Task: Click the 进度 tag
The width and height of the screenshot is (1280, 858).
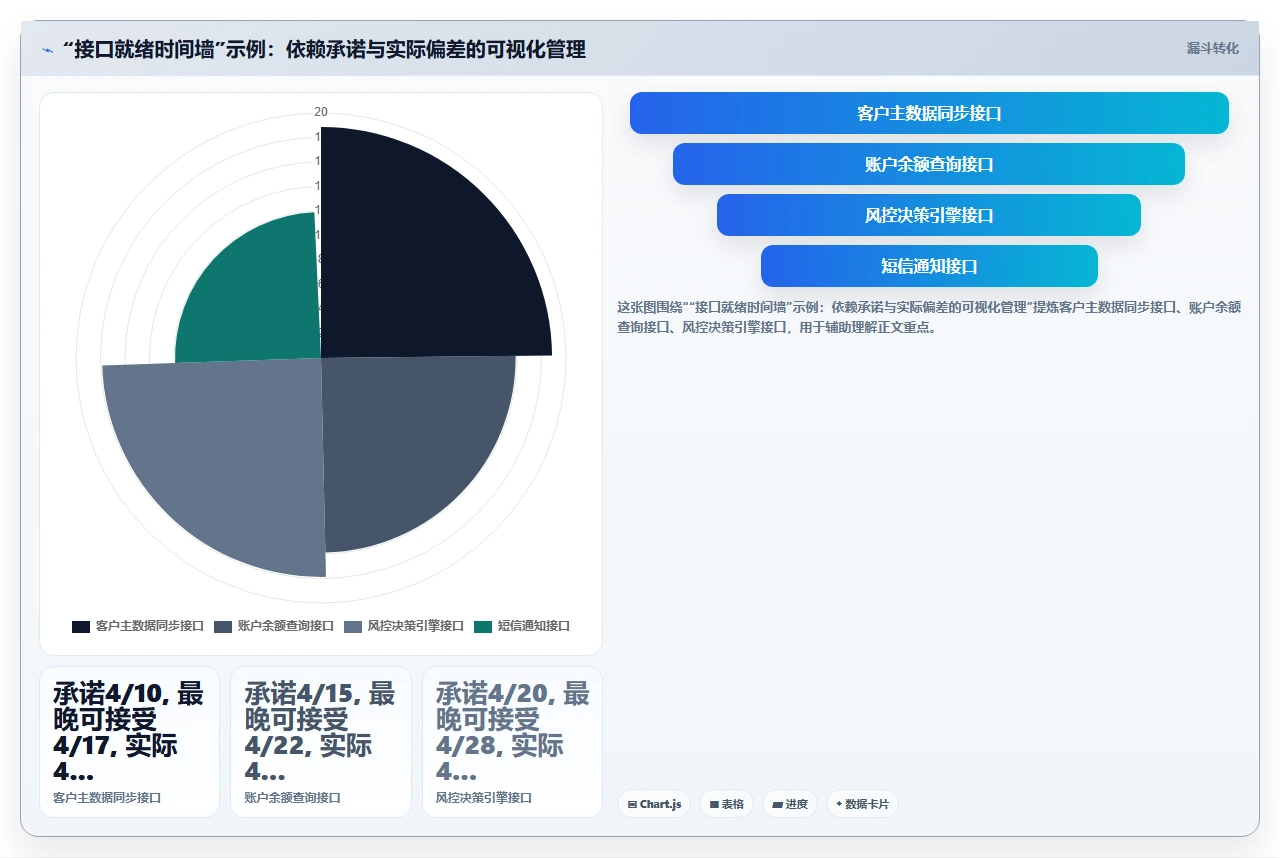Action: pyautogui.click(x=790, y=804)
